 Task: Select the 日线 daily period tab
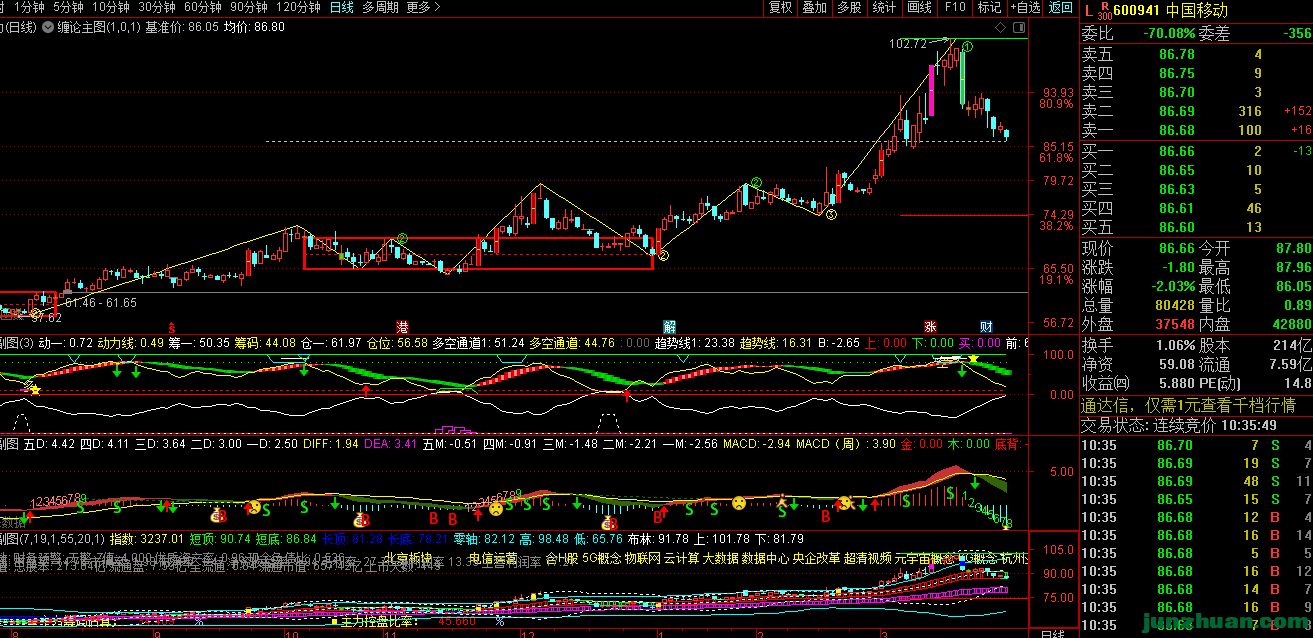(x=342, y=7)
